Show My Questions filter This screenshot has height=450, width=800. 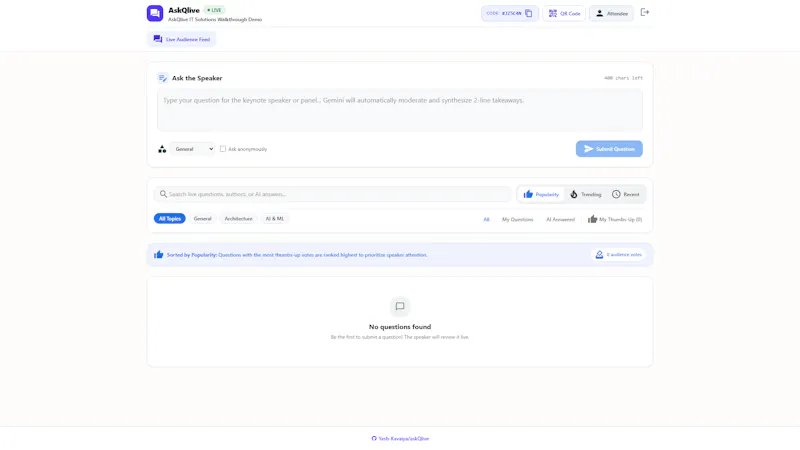[517, 219]
